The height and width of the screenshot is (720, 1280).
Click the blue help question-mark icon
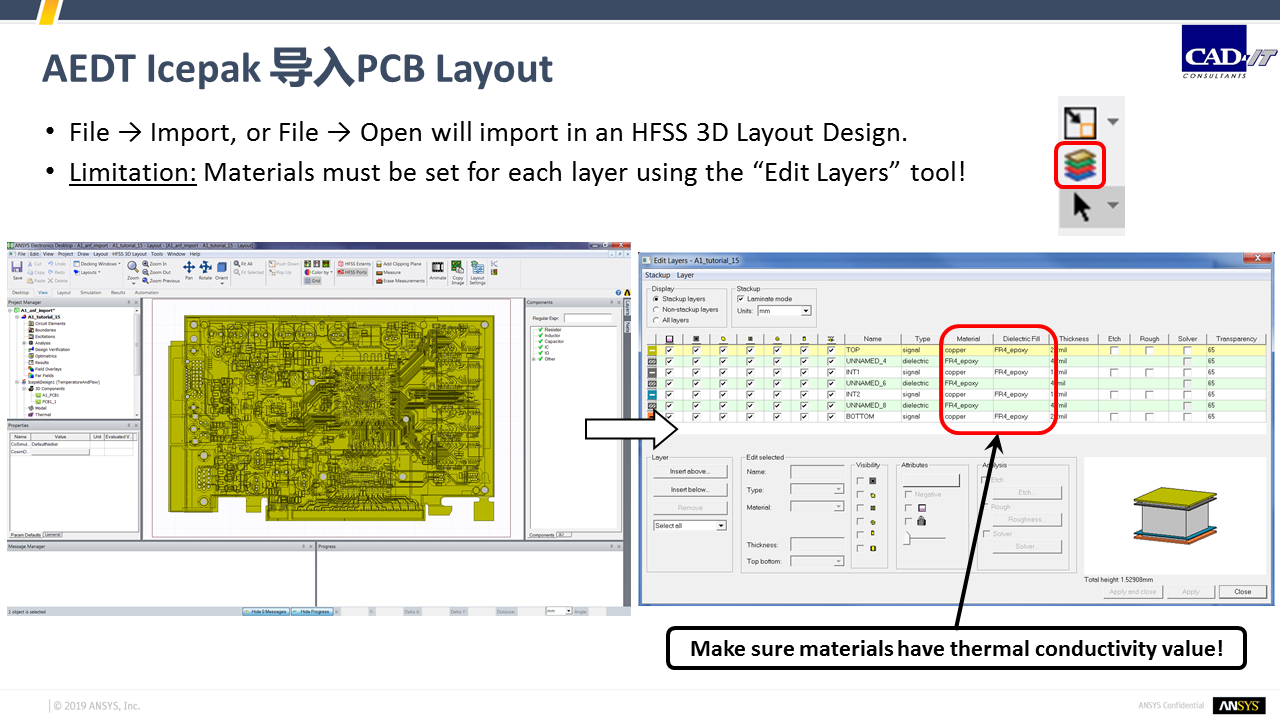point(618,292)
